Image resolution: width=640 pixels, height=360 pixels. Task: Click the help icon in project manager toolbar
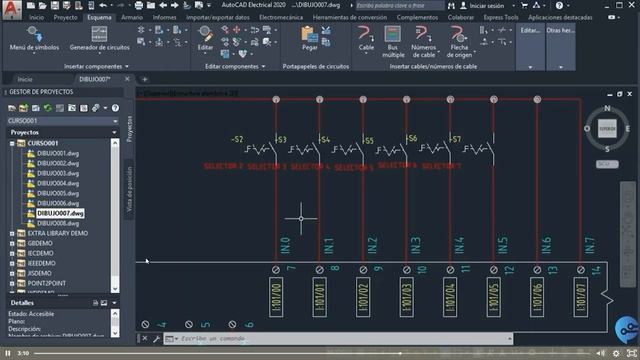click(x=116, y=108)
